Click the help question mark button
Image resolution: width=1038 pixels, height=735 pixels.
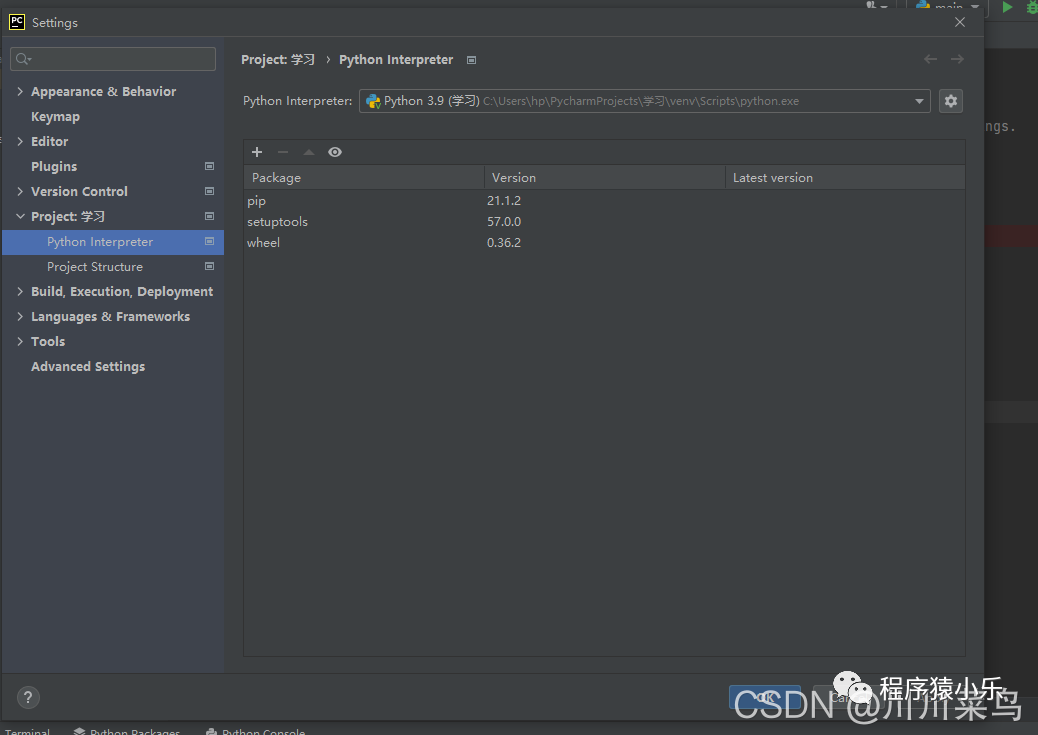coord(28,697)
